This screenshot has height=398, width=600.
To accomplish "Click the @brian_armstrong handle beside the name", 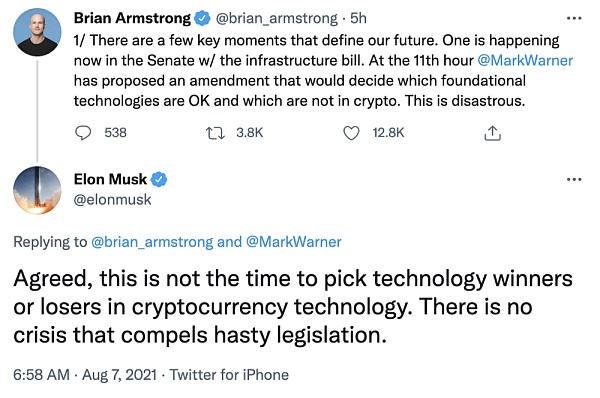I will pos(277,18).
